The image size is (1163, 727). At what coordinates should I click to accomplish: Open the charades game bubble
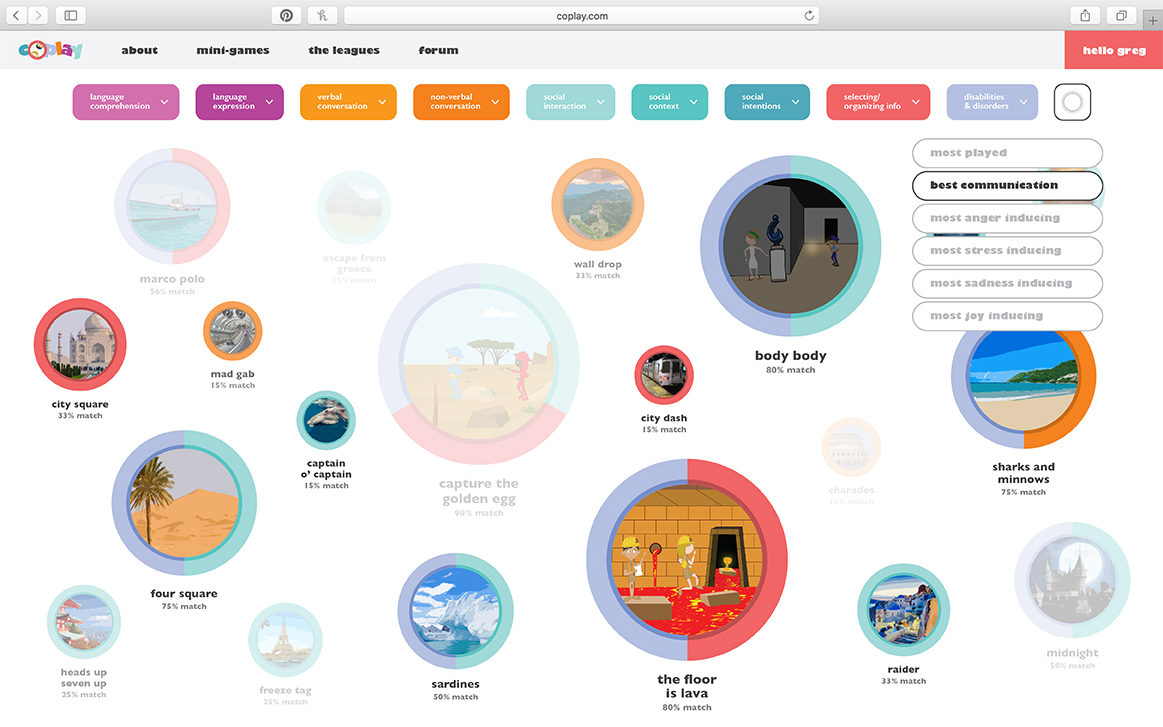tap(851, 447)
